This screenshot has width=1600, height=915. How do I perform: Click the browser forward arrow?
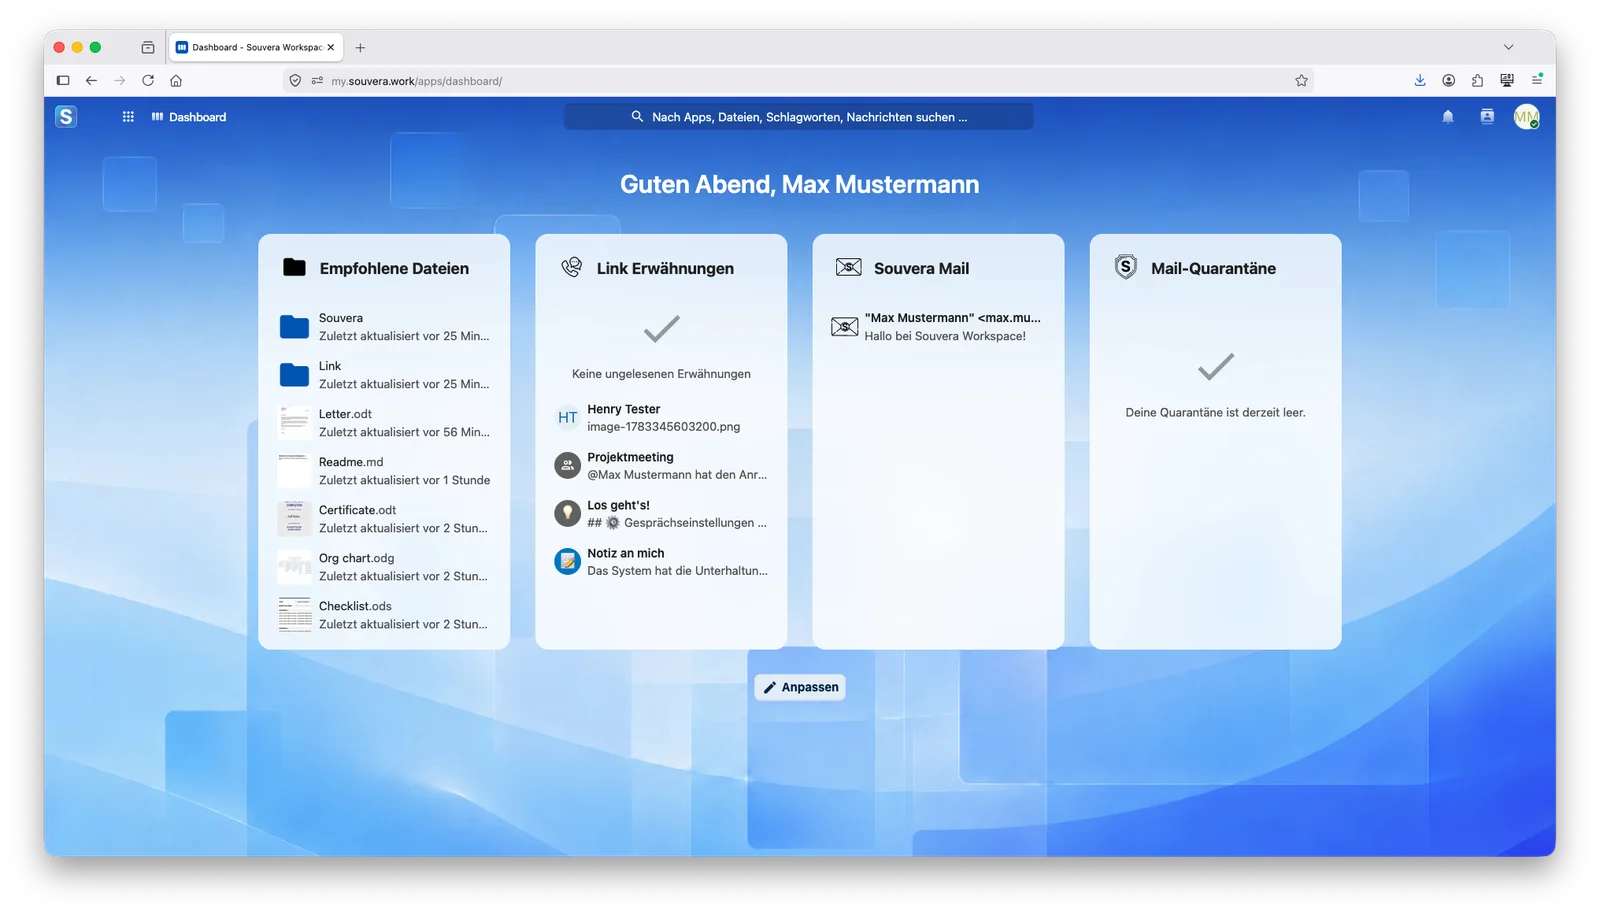coord(119,81)
